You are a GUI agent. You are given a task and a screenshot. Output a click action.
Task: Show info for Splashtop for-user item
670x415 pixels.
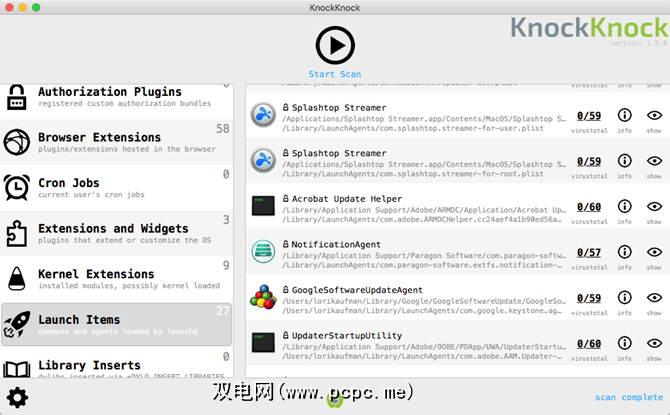[x=625, y=115]
